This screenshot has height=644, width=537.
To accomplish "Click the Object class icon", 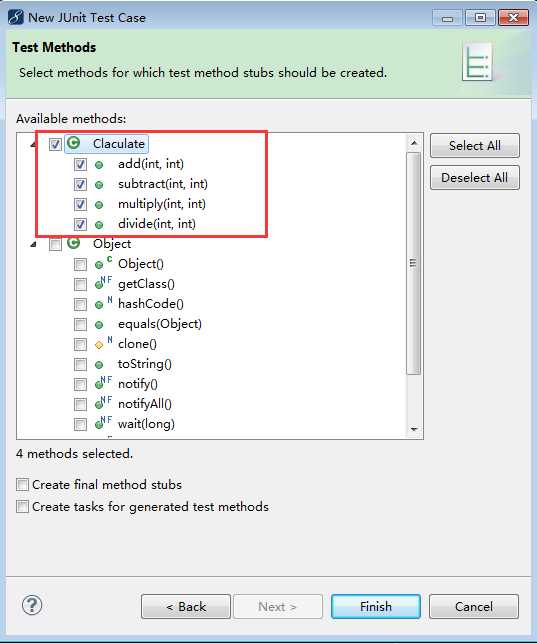I will pos(74,243).
